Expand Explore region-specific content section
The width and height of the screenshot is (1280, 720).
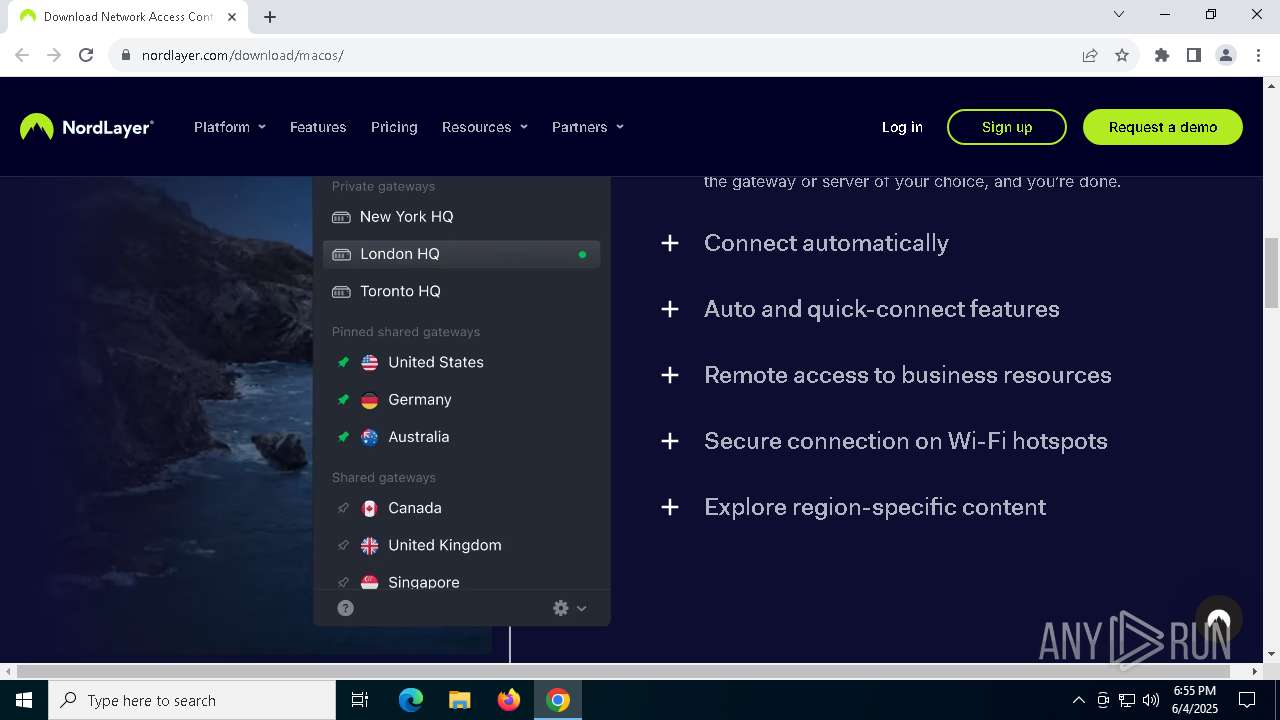click(x=853, y=507)
